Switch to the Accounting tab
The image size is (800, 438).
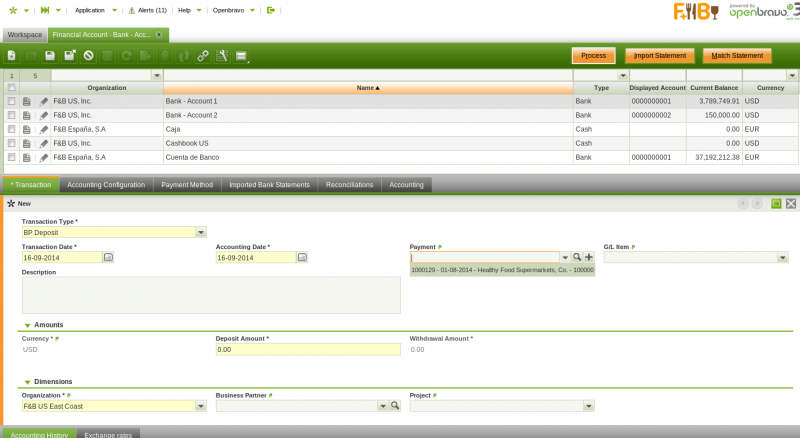click(x=407, y=185)
